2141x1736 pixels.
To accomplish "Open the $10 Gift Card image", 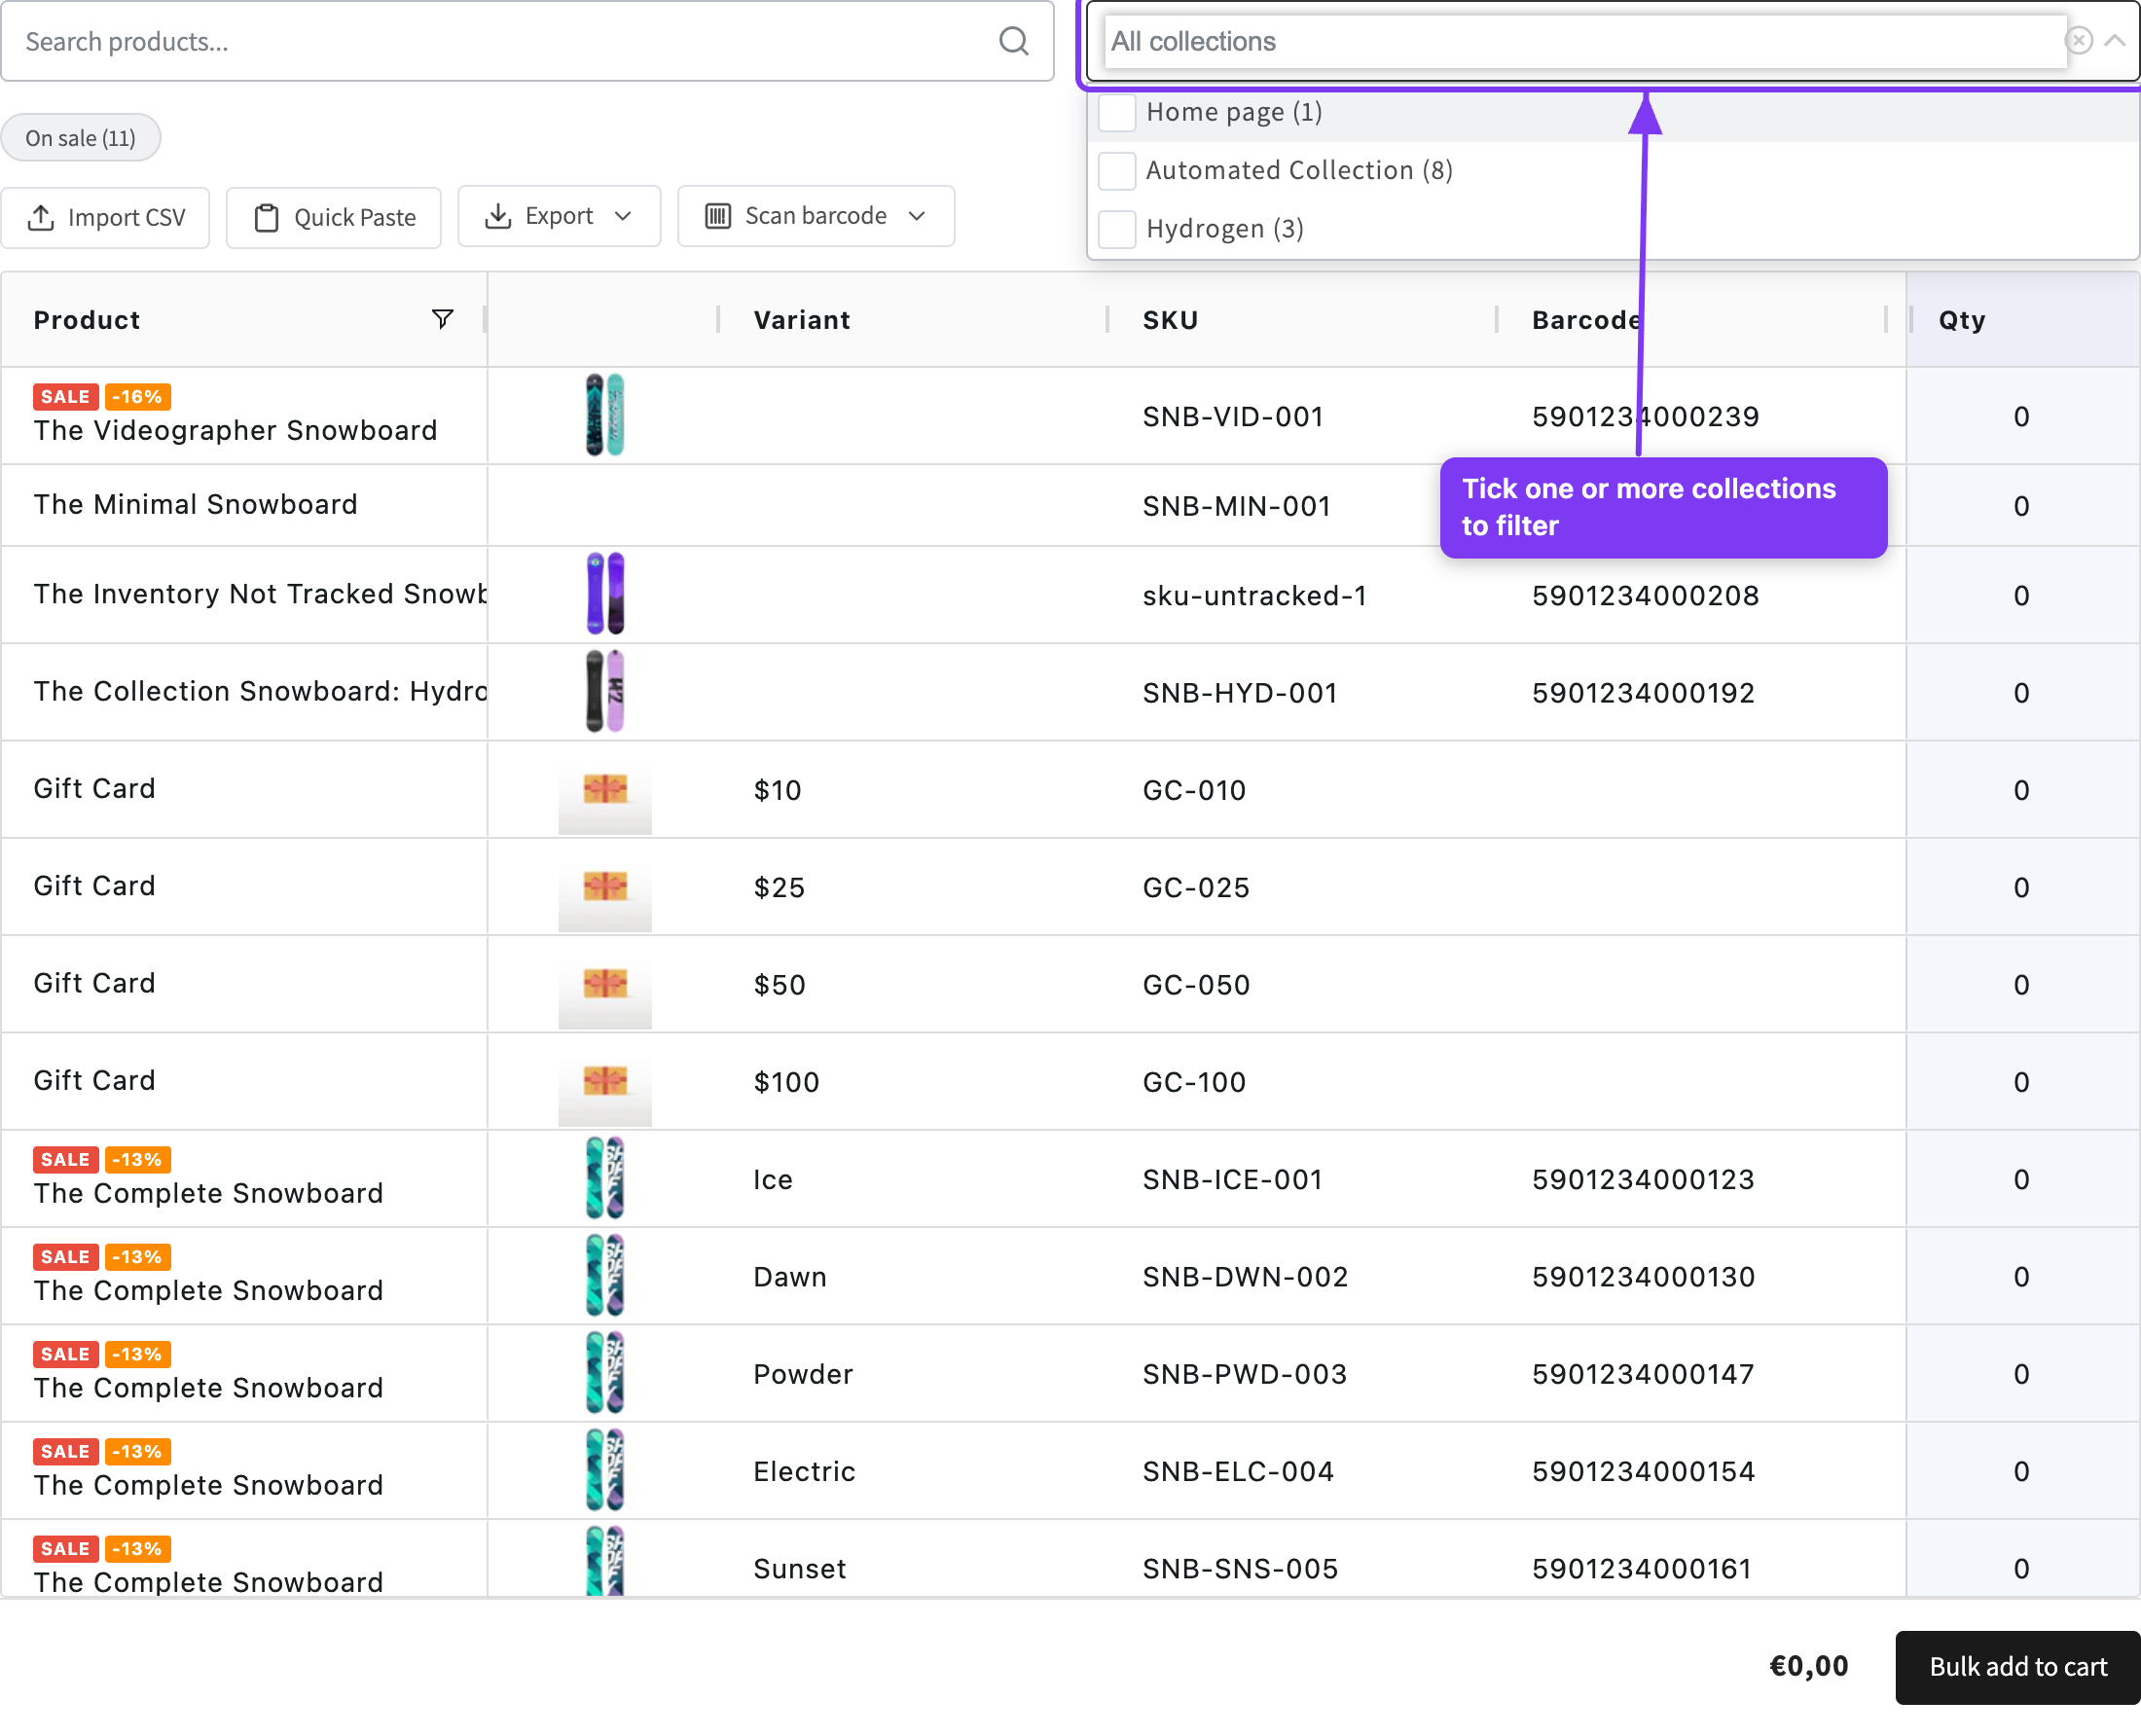I will click(605, 790).
